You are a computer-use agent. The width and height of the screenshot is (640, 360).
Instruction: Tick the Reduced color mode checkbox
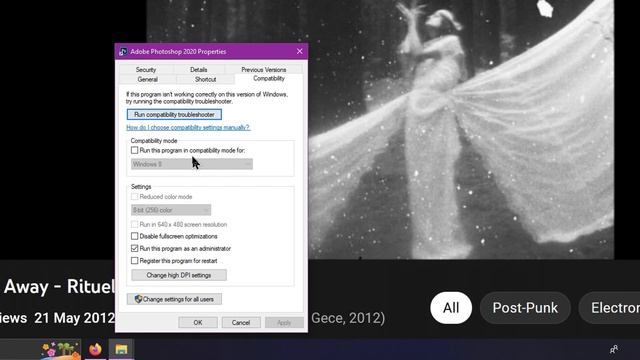pos(134,197)
